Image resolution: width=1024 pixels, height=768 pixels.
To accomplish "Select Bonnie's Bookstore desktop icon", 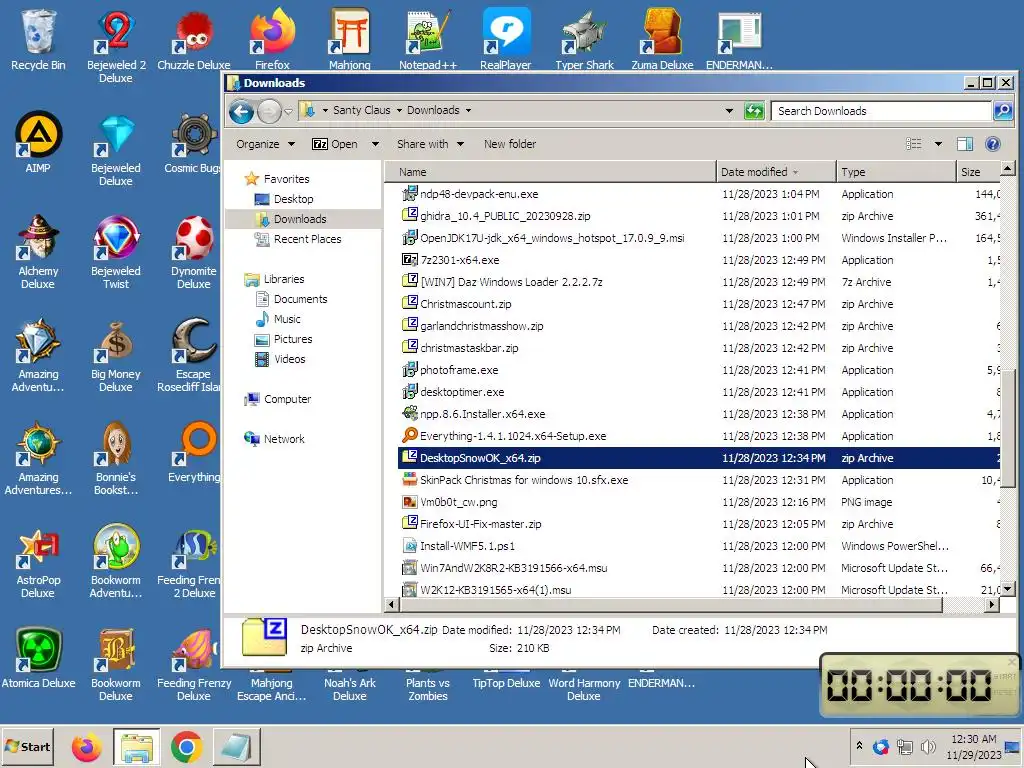I will click(116, 458).
